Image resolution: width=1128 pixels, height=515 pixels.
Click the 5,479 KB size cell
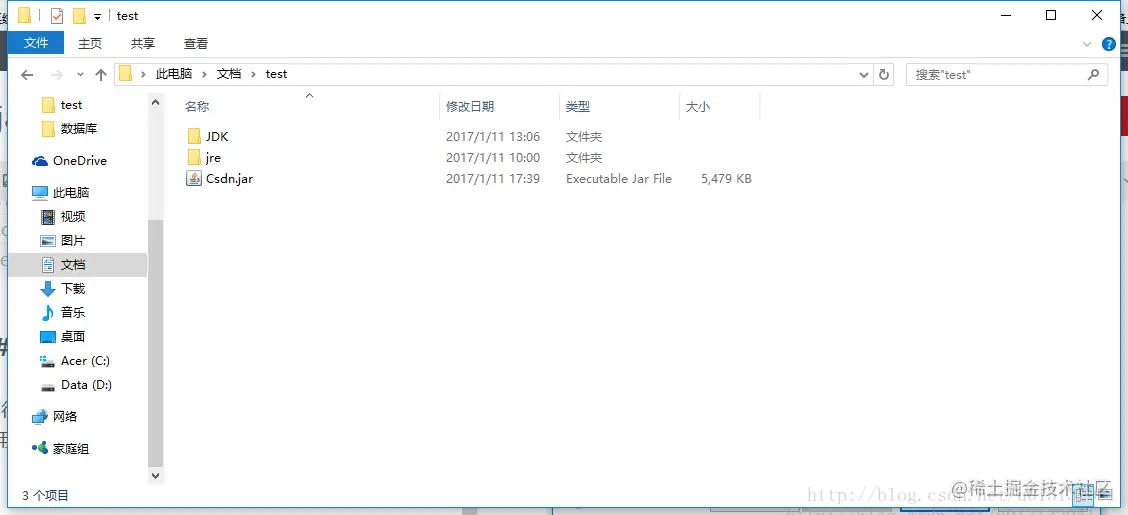(726, 178)
